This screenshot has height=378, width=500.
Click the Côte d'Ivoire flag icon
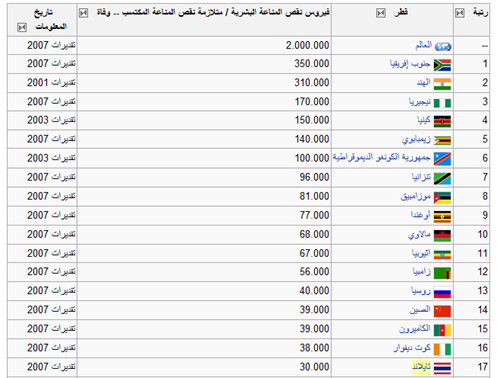[442, 349]
